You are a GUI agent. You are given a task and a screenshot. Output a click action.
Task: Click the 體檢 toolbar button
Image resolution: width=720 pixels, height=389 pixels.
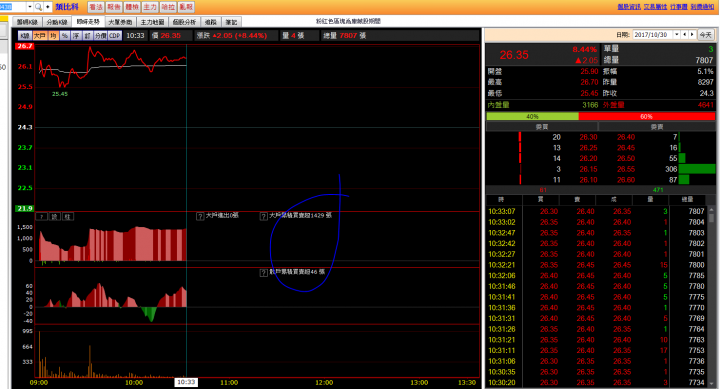(132, 7)
